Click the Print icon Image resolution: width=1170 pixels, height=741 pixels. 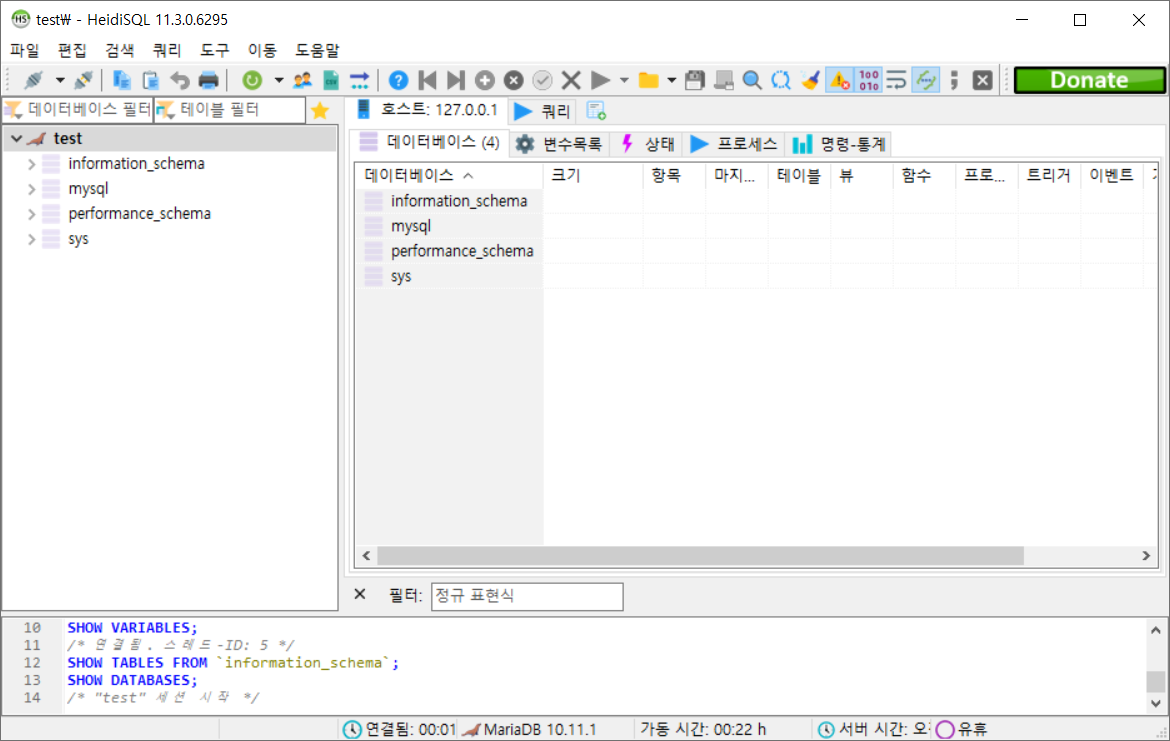pyautogui.click(x=209, y=80)
